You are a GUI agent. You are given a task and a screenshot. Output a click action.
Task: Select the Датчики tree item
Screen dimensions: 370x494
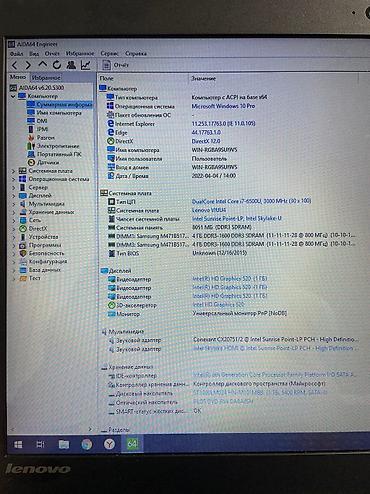pyautogui.click(x=48, y=162)
